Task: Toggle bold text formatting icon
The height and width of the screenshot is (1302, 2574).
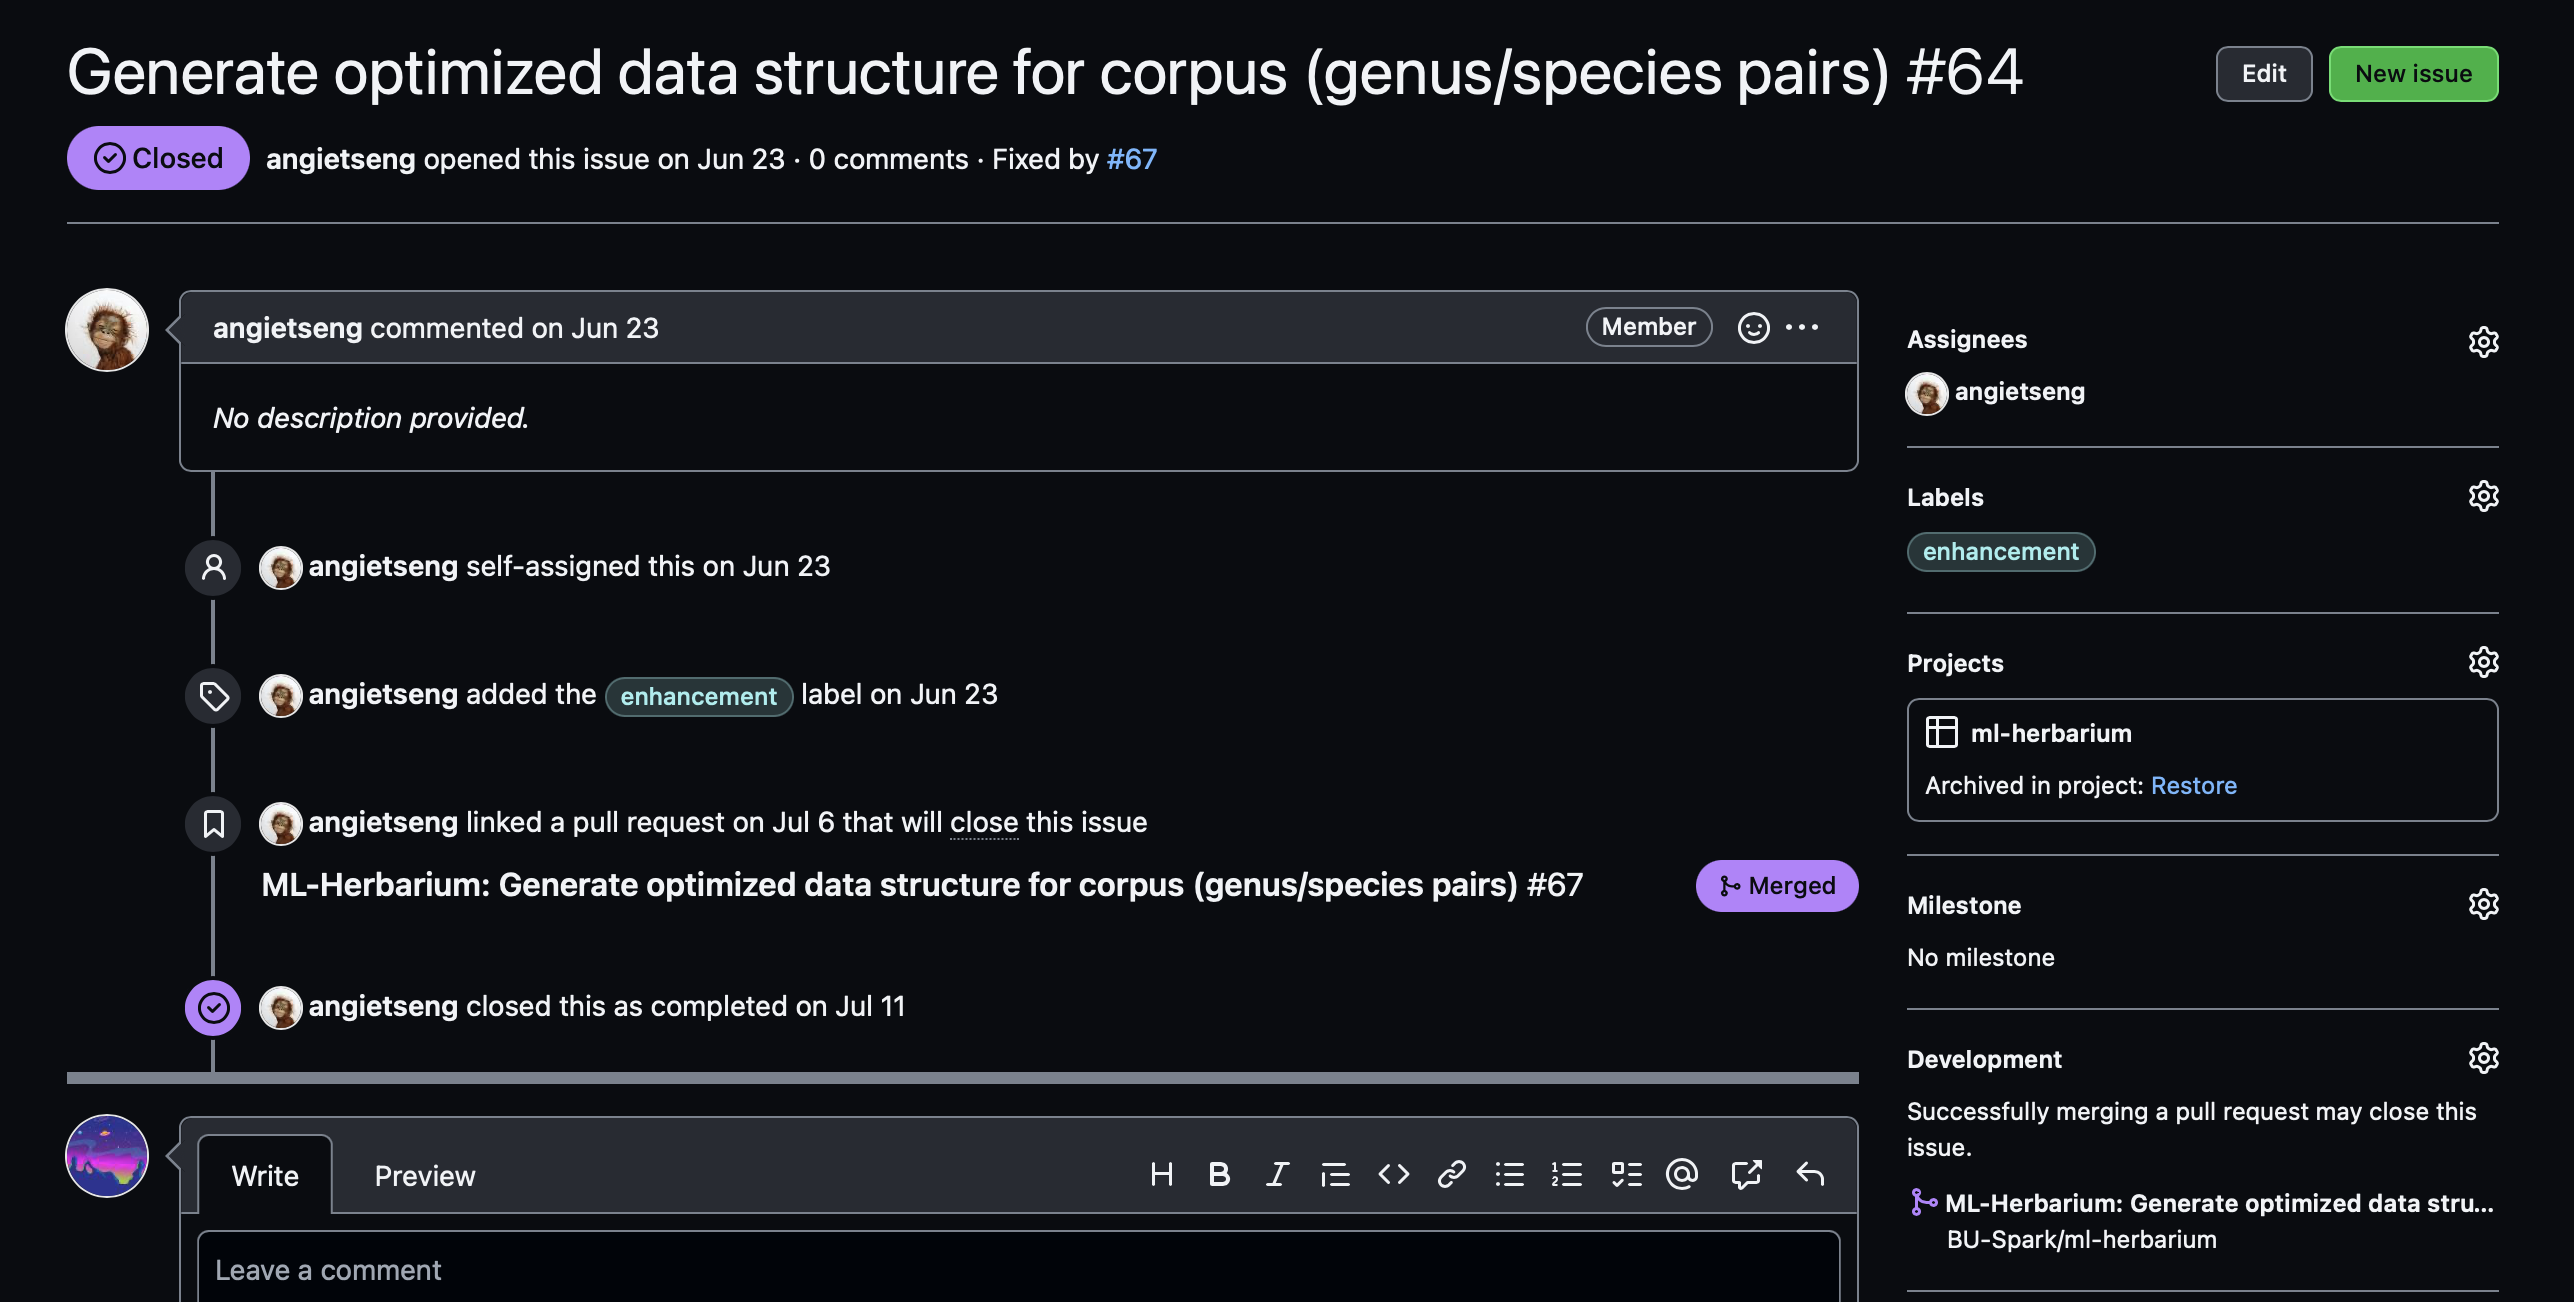Action: point(1218,1174)
